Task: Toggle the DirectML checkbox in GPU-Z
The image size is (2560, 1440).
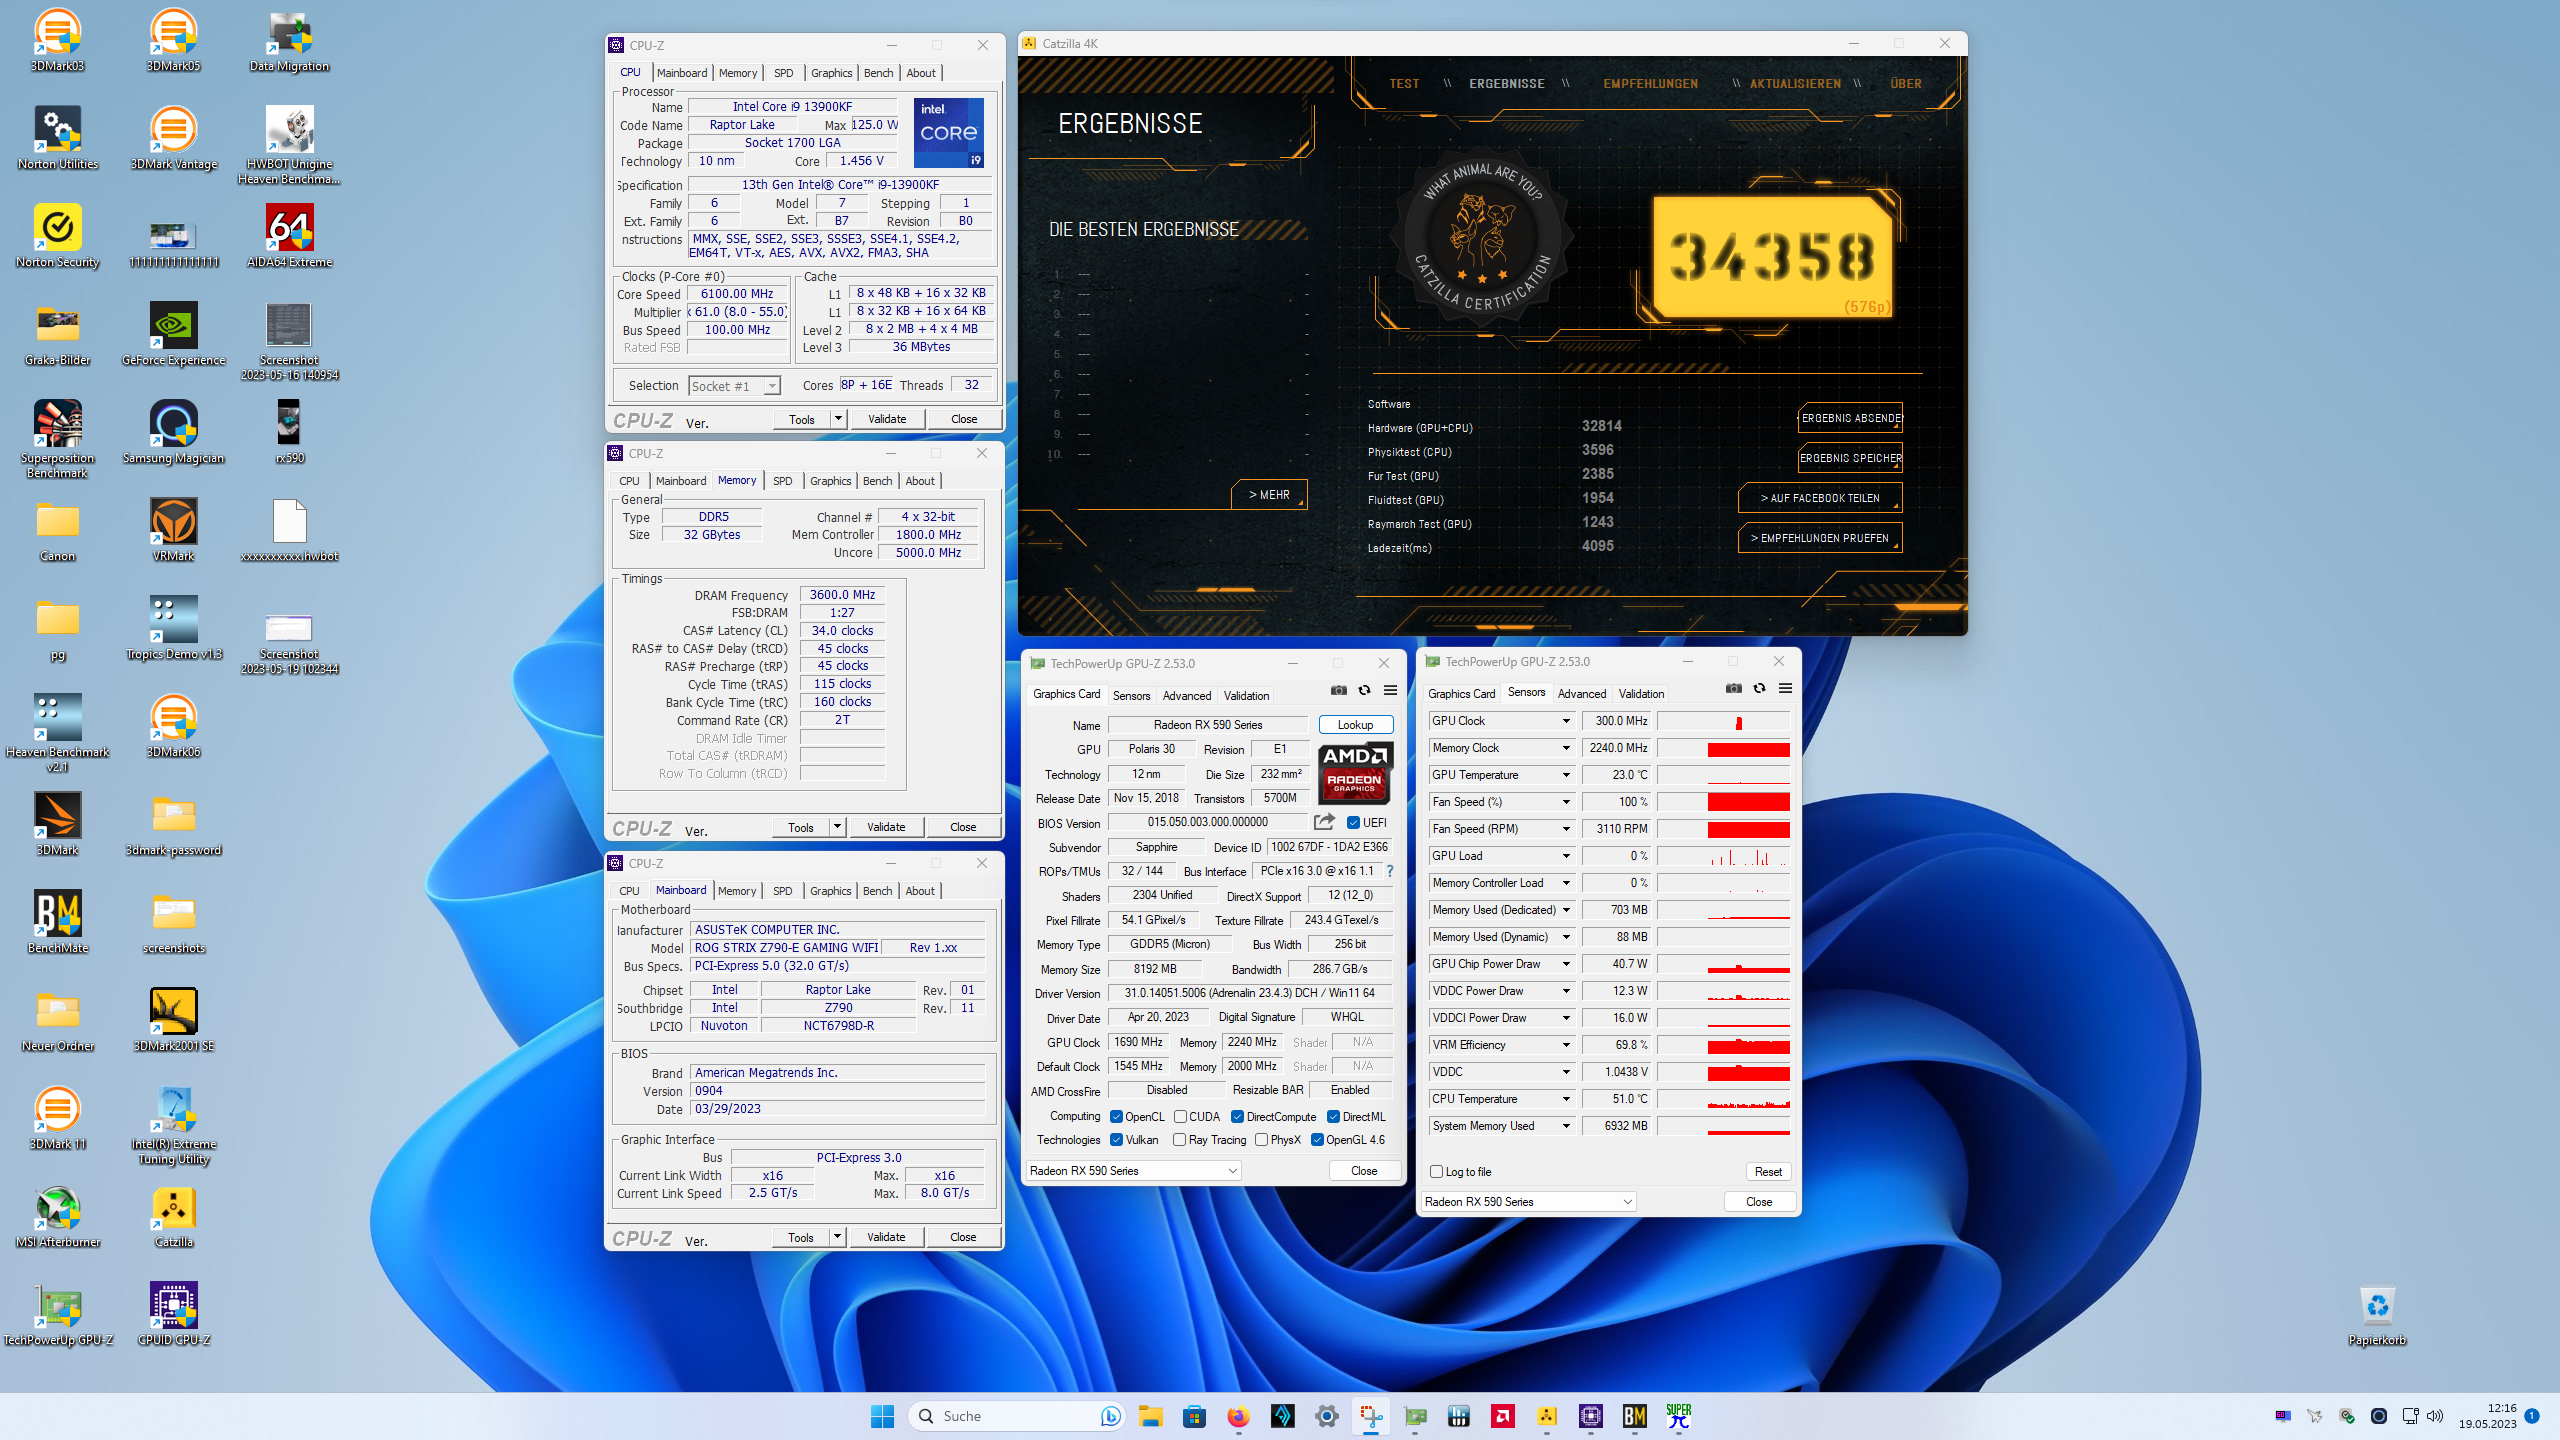Action: (1333, 1117)
